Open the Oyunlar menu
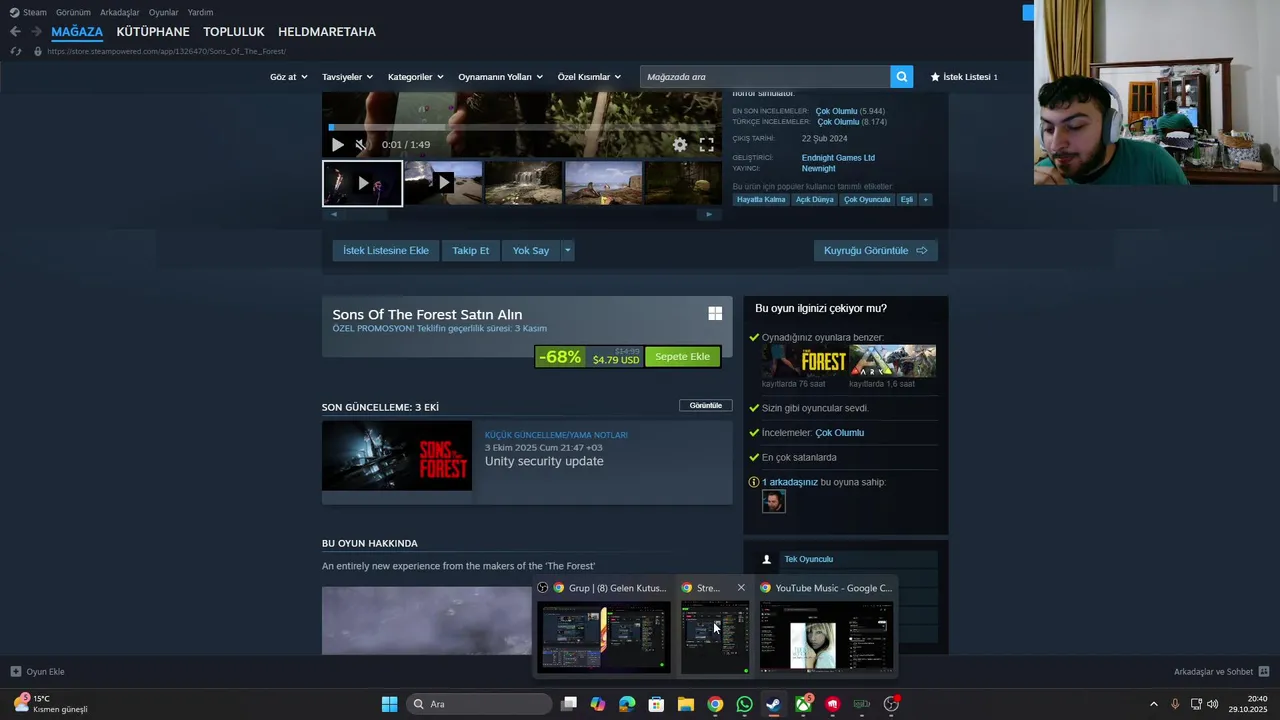 point(163,12)
